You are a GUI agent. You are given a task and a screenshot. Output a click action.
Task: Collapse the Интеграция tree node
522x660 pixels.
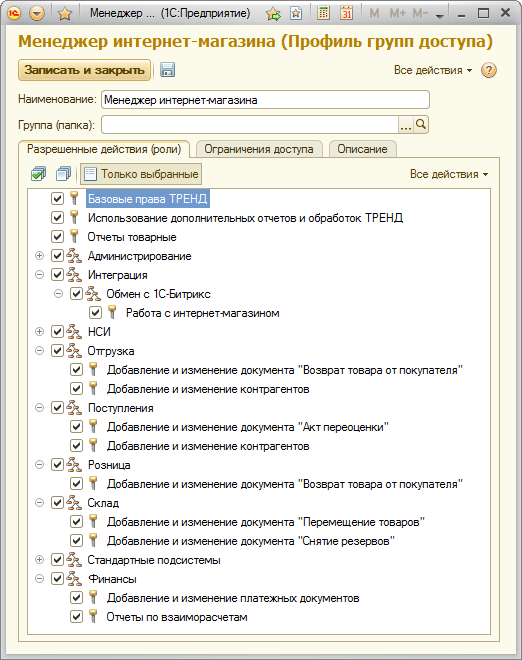[39, 274]
